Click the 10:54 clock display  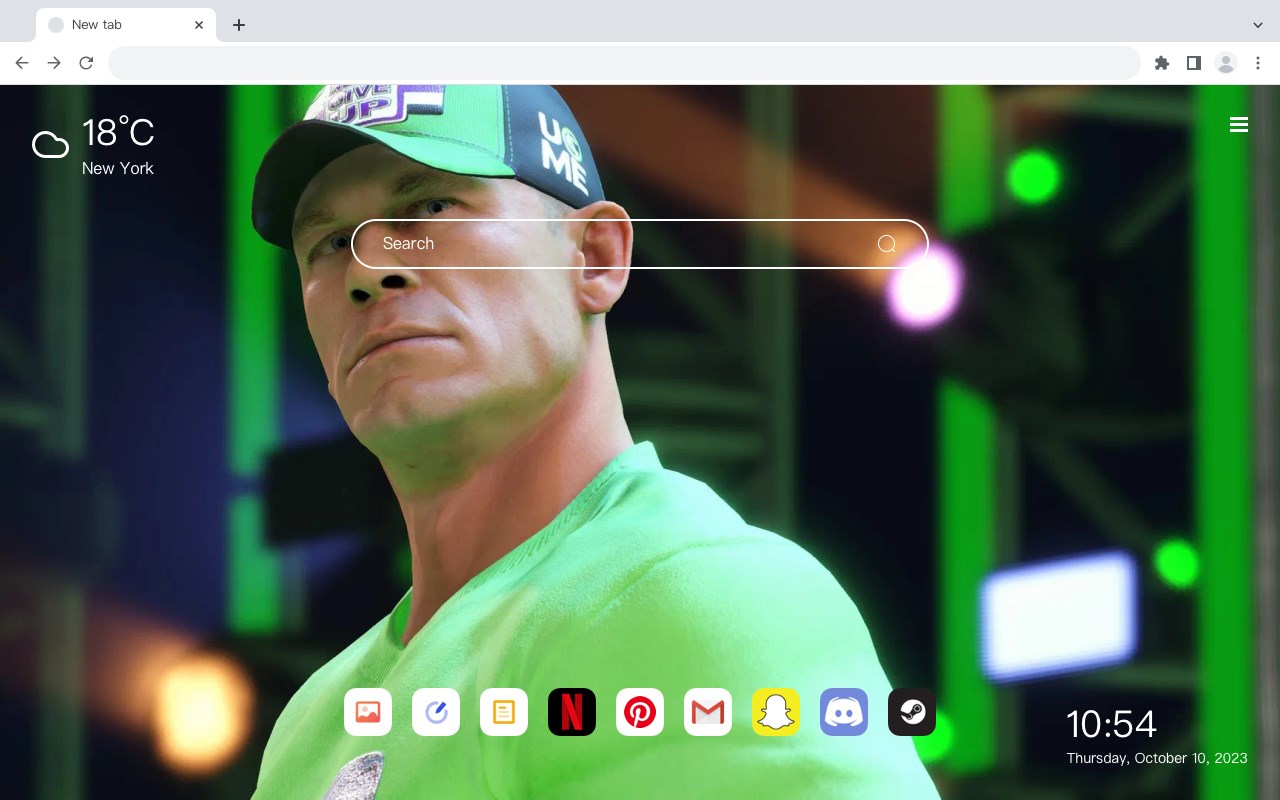click(x=1111, y=724)
